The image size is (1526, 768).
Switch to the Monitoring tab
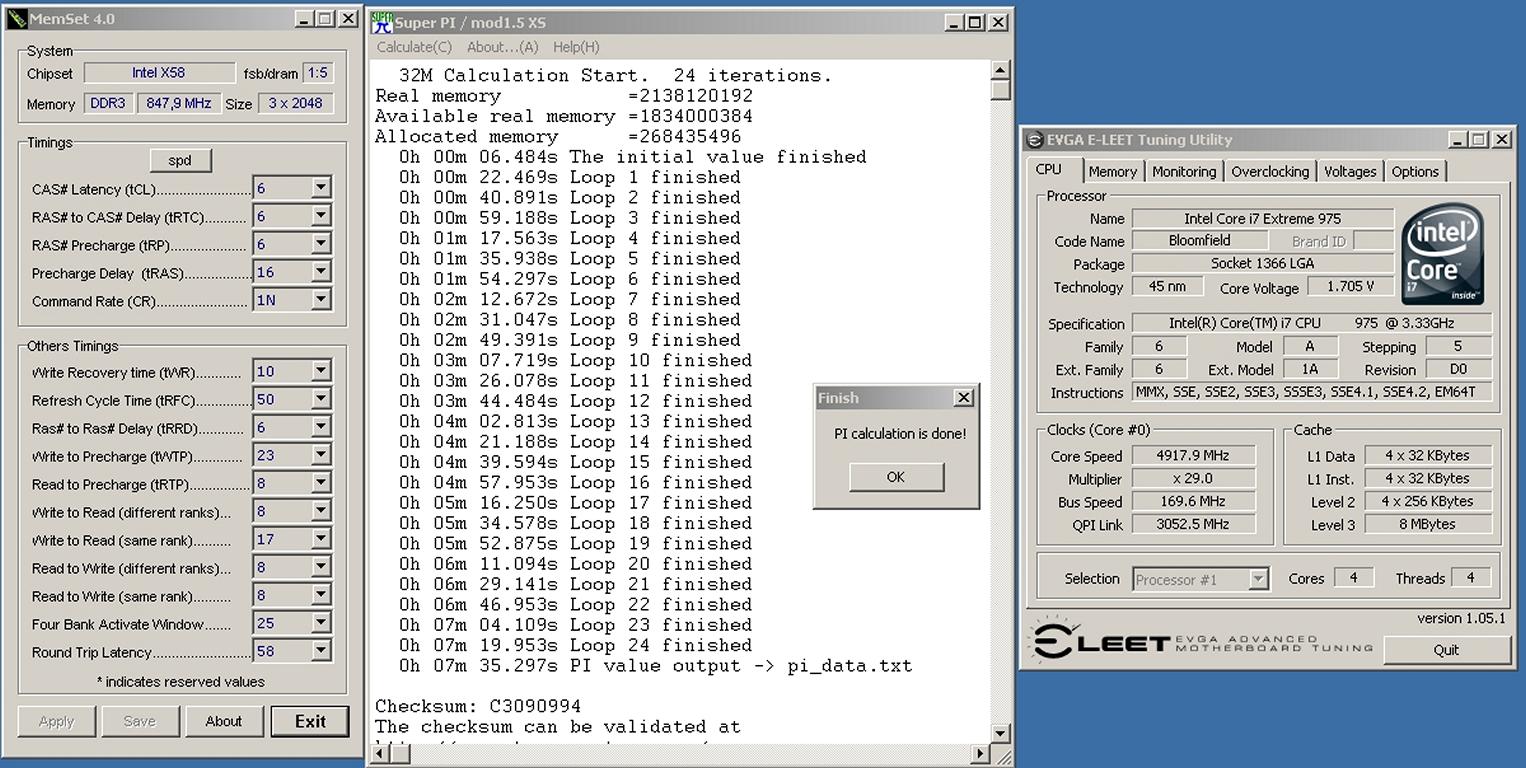[1184, 172]
